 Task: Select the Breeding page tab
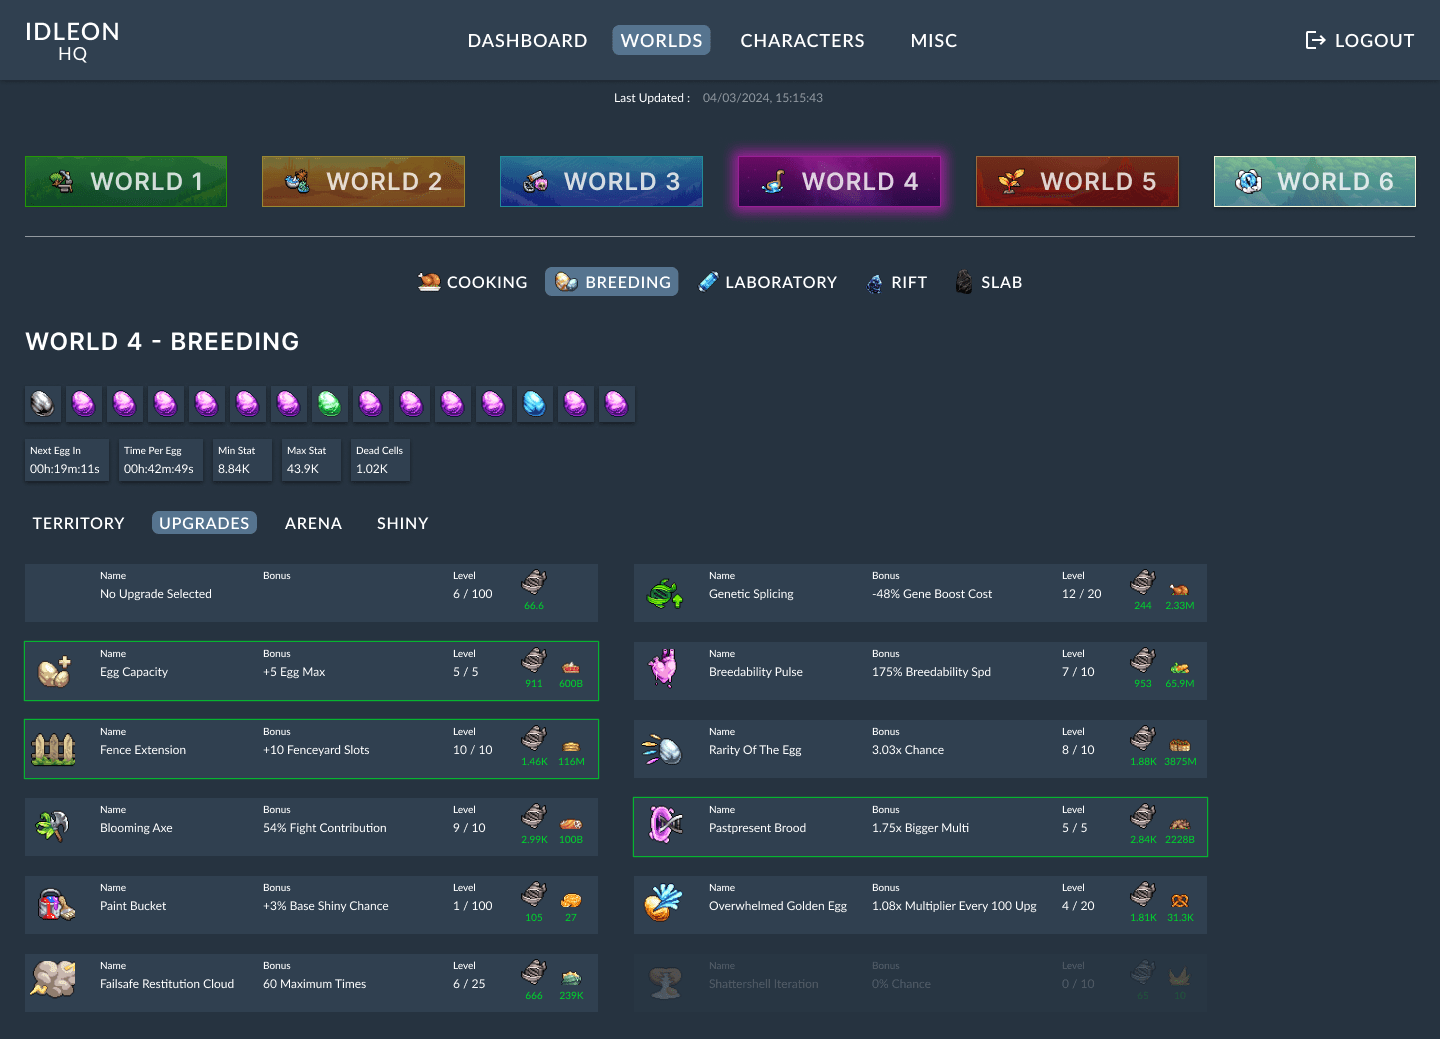[612, 282]
